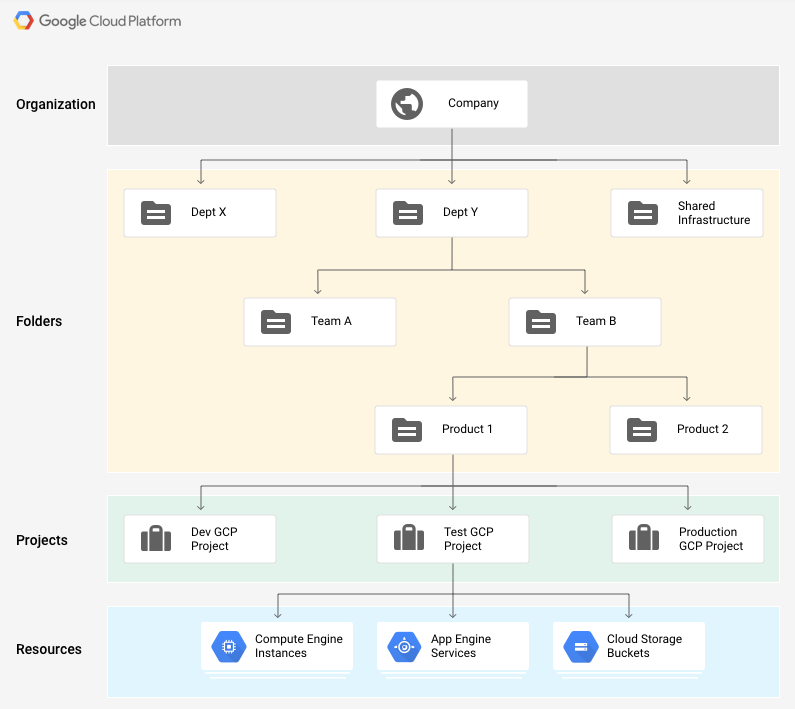Select the Product 1 folder icon
The width and height of the screenshot is (795, 709).
[407, 430]
